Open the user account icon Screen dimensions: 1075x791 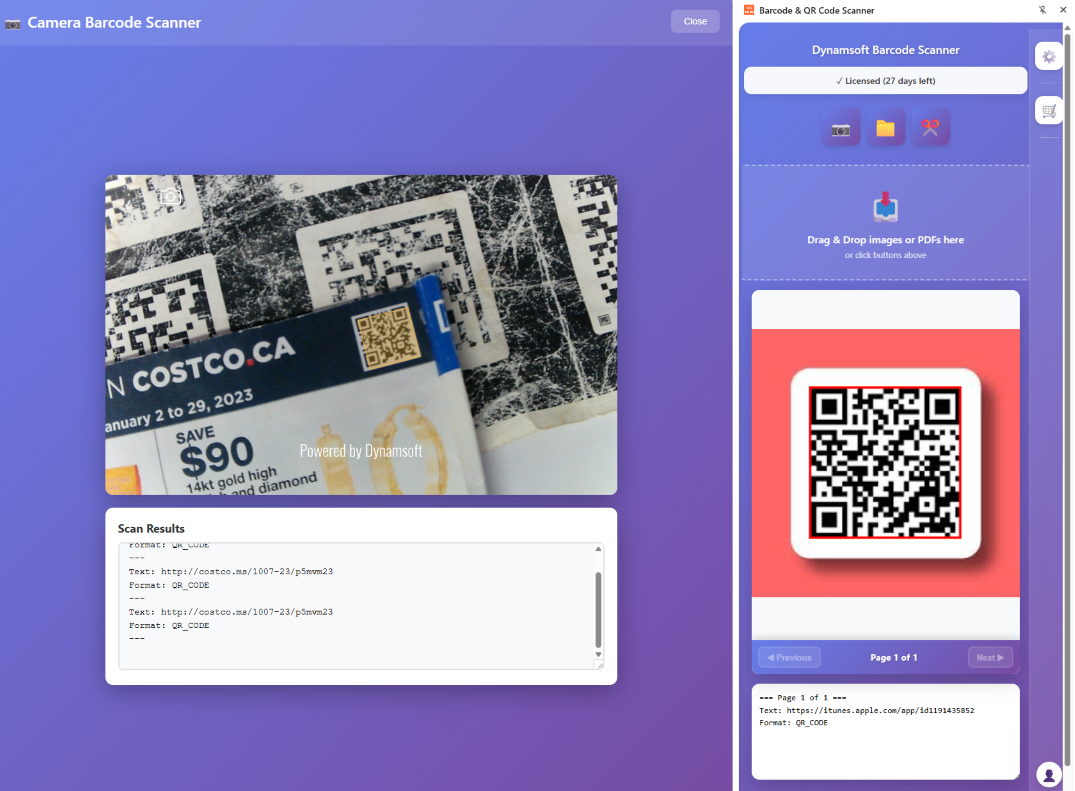pyautogui.click(x=1048, y=774)
